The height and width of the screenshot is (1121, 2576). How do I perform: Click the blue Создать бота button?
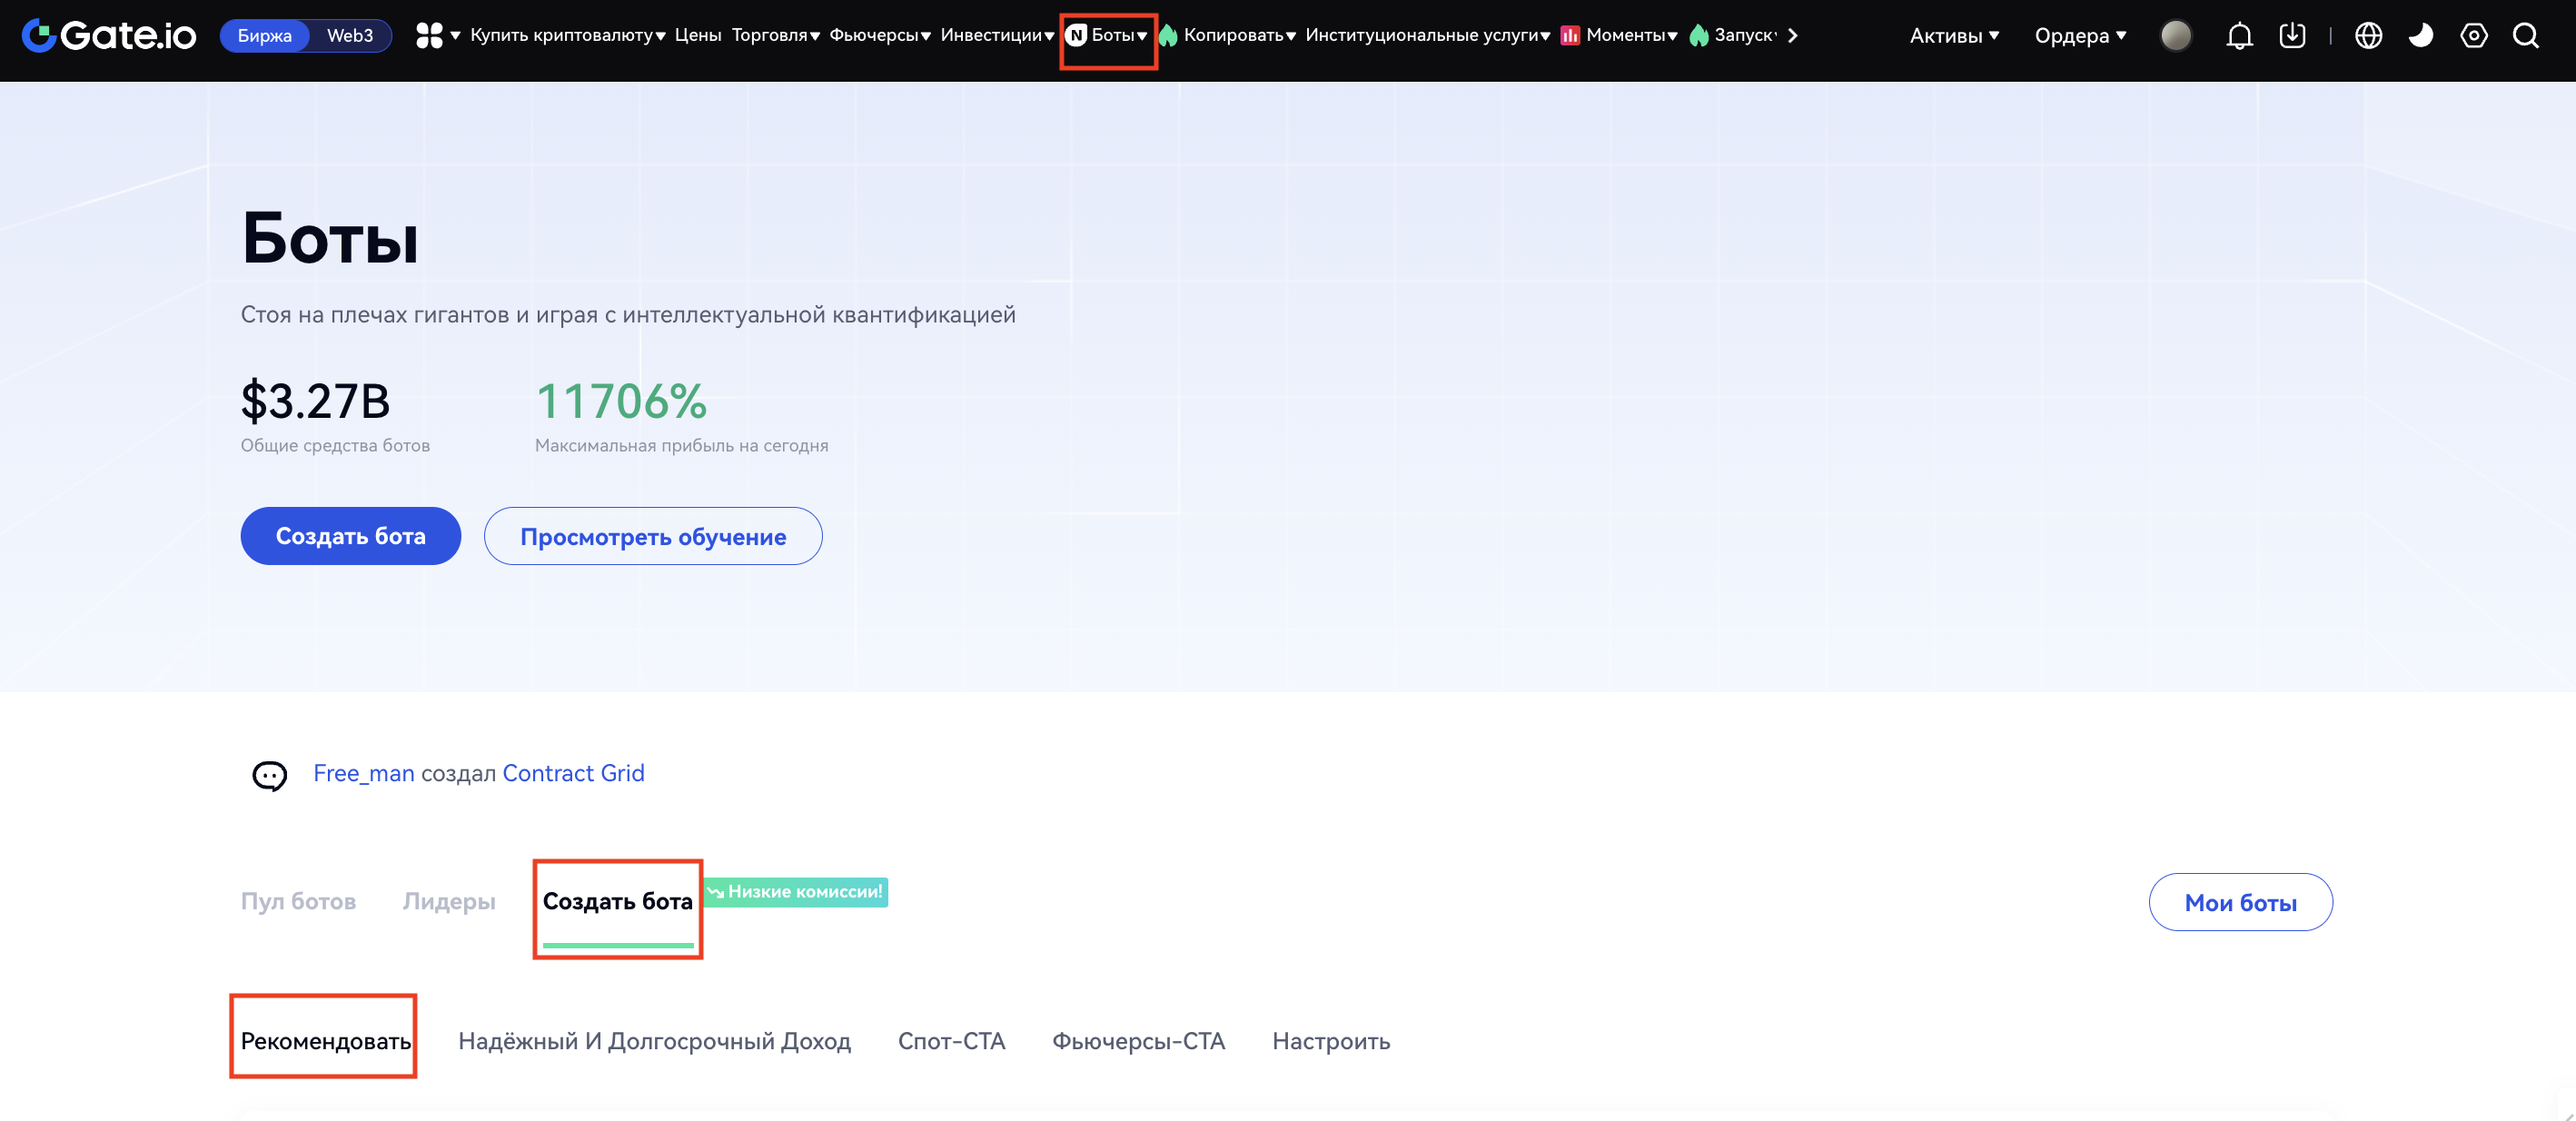click(x=350, y=536)
